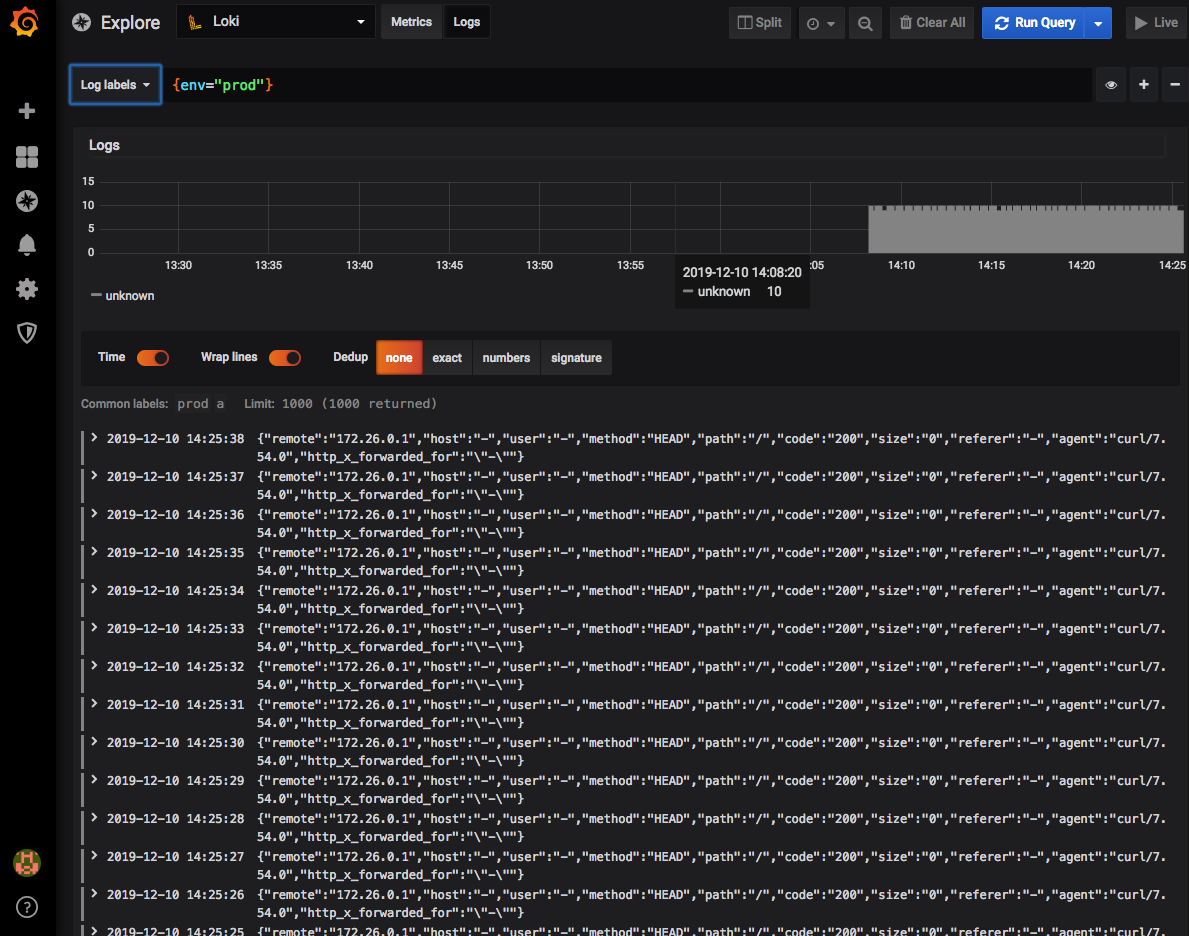This screenshot has height=936, width=1189.
Task: Expand log row at 14:25:37
Action: pyautogui.click(x=94, y=476)
